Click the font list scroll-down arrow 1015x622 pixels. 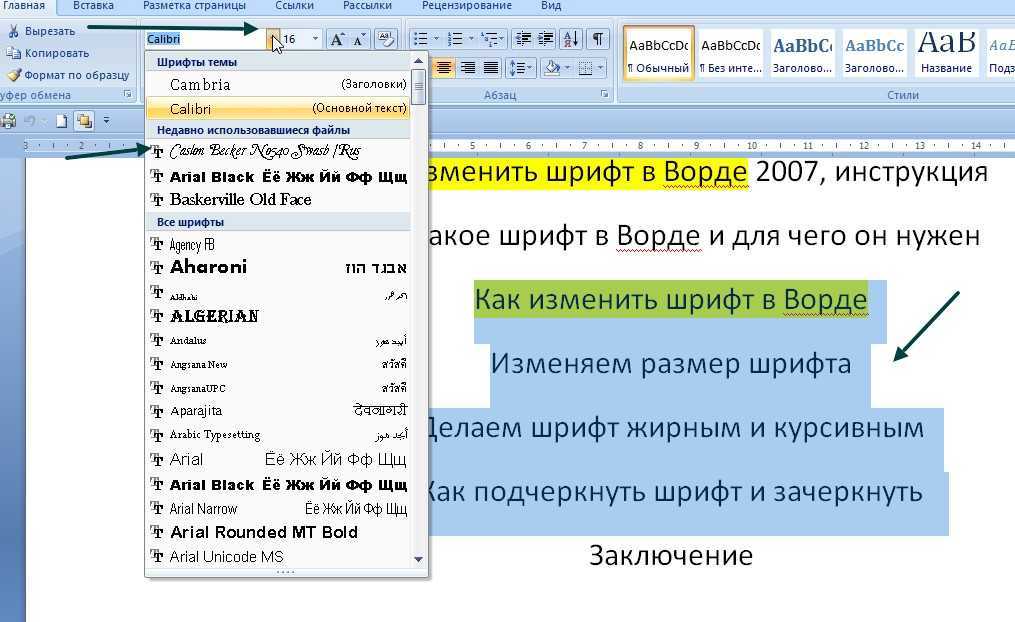(419, 559)
